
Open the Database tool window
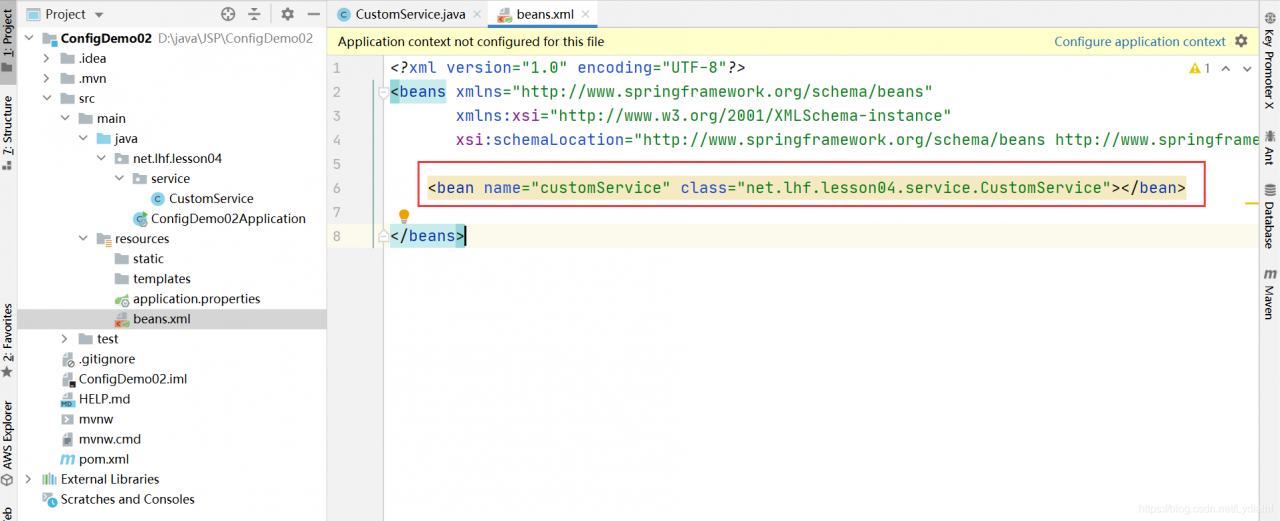click(1270, 216)
